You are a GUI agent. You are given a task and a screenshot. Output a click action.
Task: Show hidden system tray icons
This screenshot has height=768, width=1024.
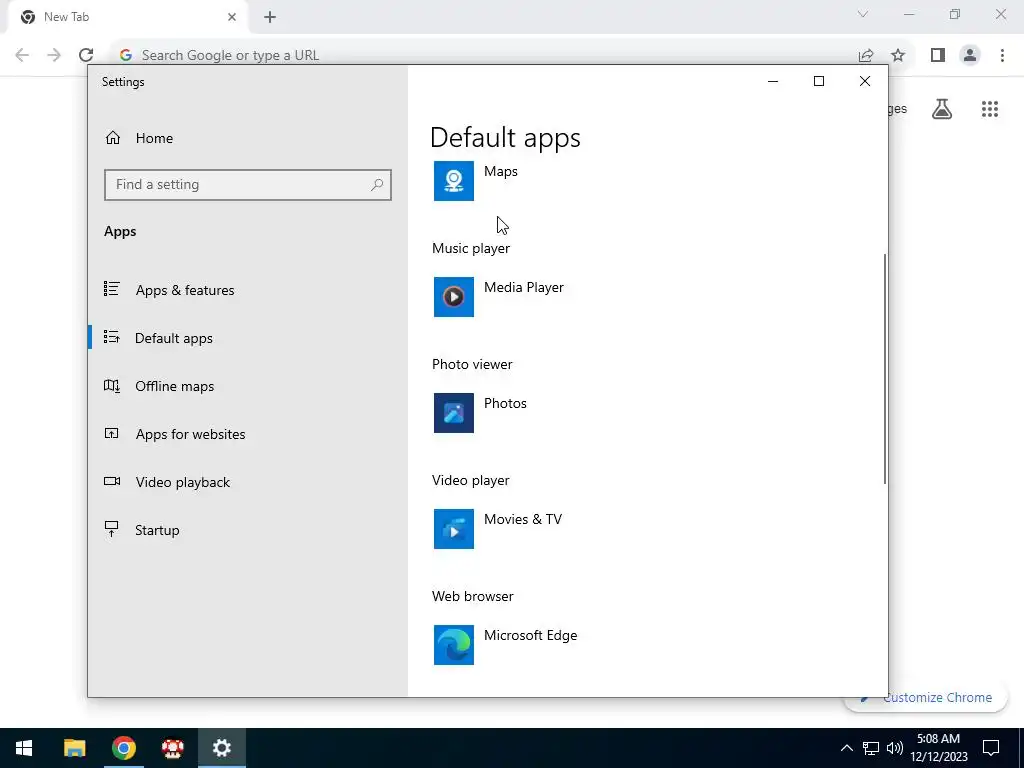tap(846, 748)
